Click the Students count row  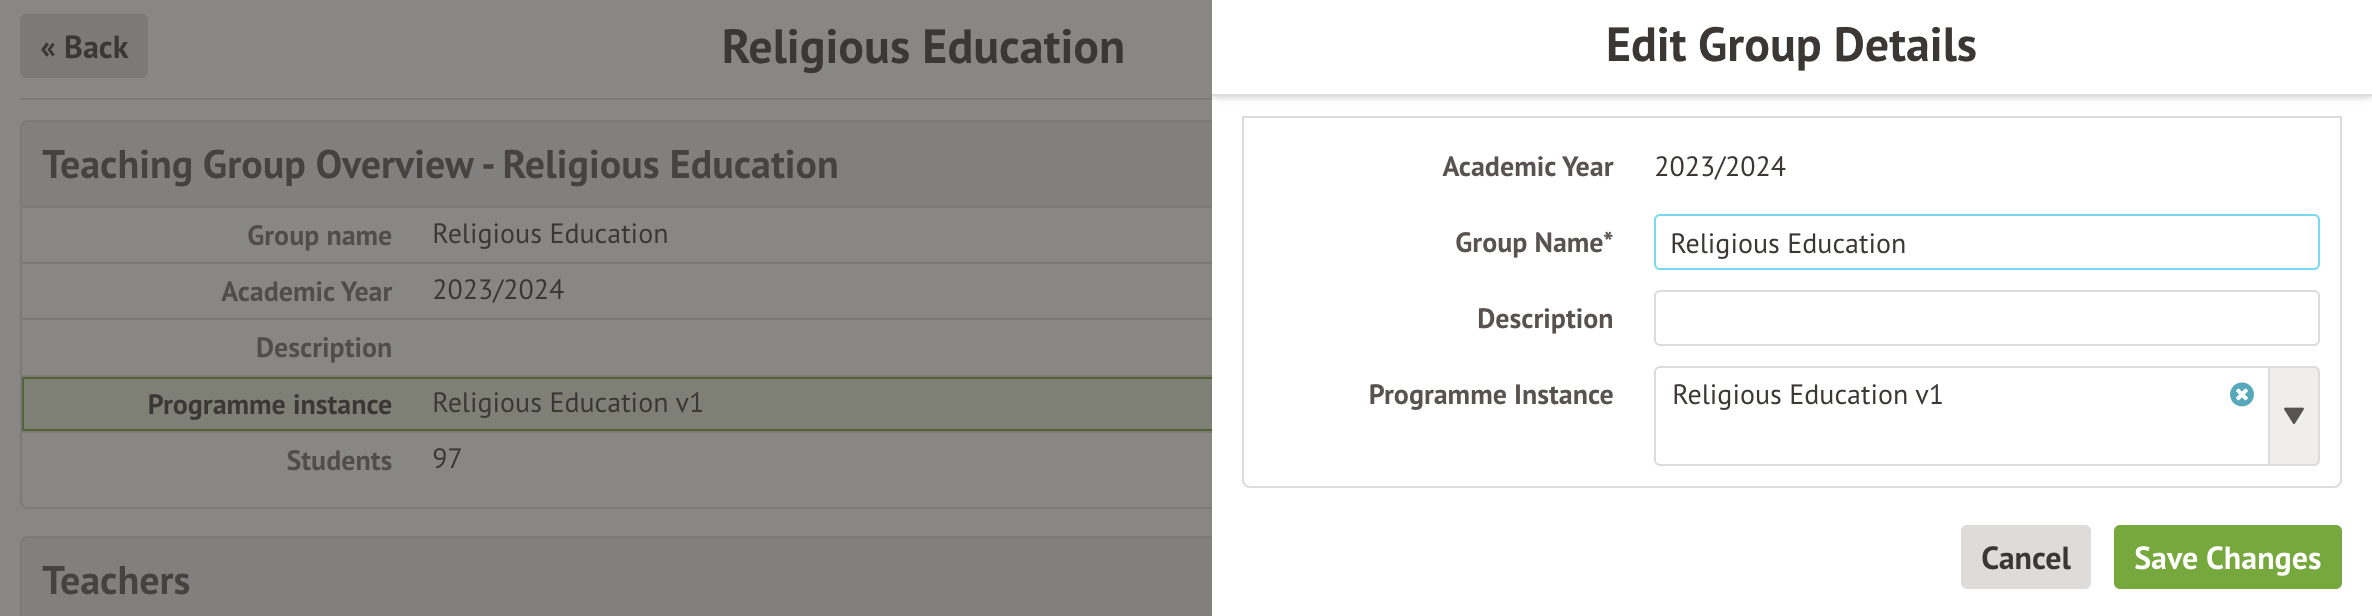point(616,460)
